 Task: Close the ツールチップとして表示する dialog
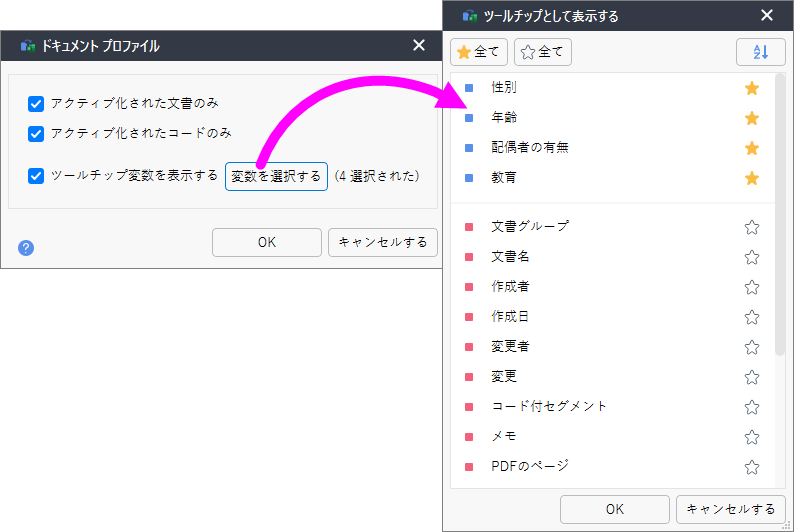pos(767,16)
